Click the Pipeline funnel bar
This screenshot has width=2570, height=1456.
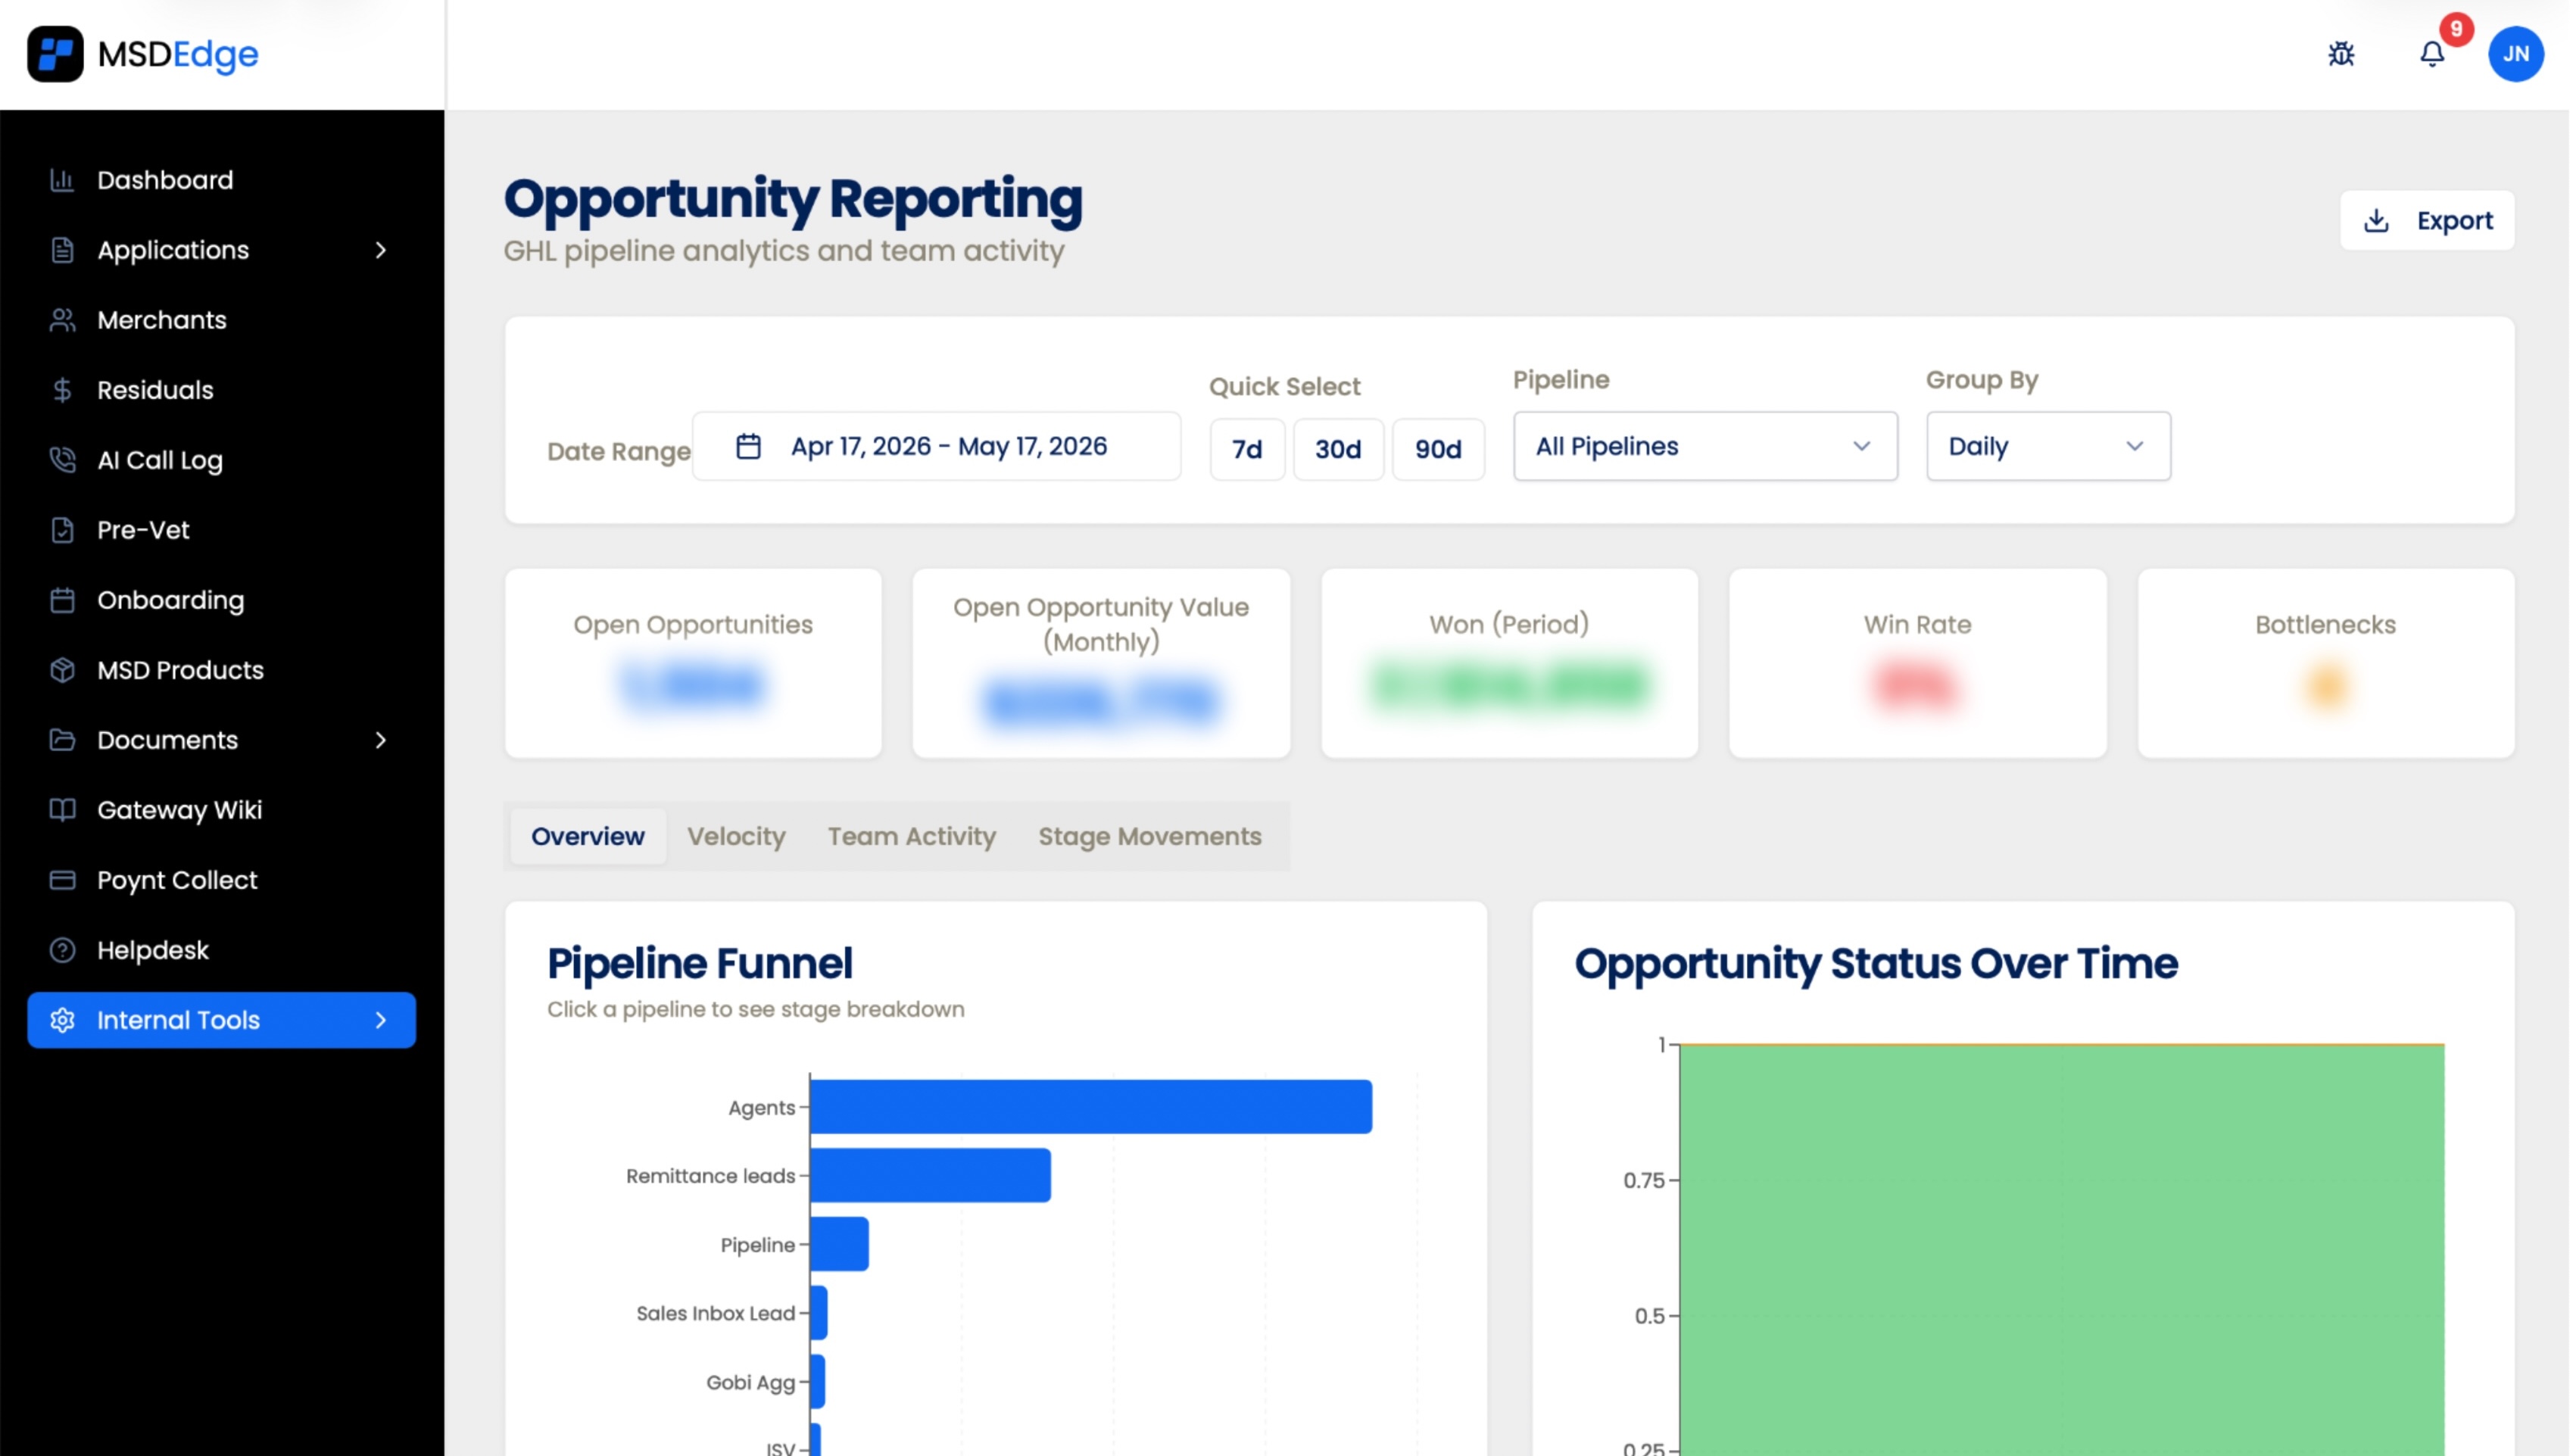coord(839,1244)
